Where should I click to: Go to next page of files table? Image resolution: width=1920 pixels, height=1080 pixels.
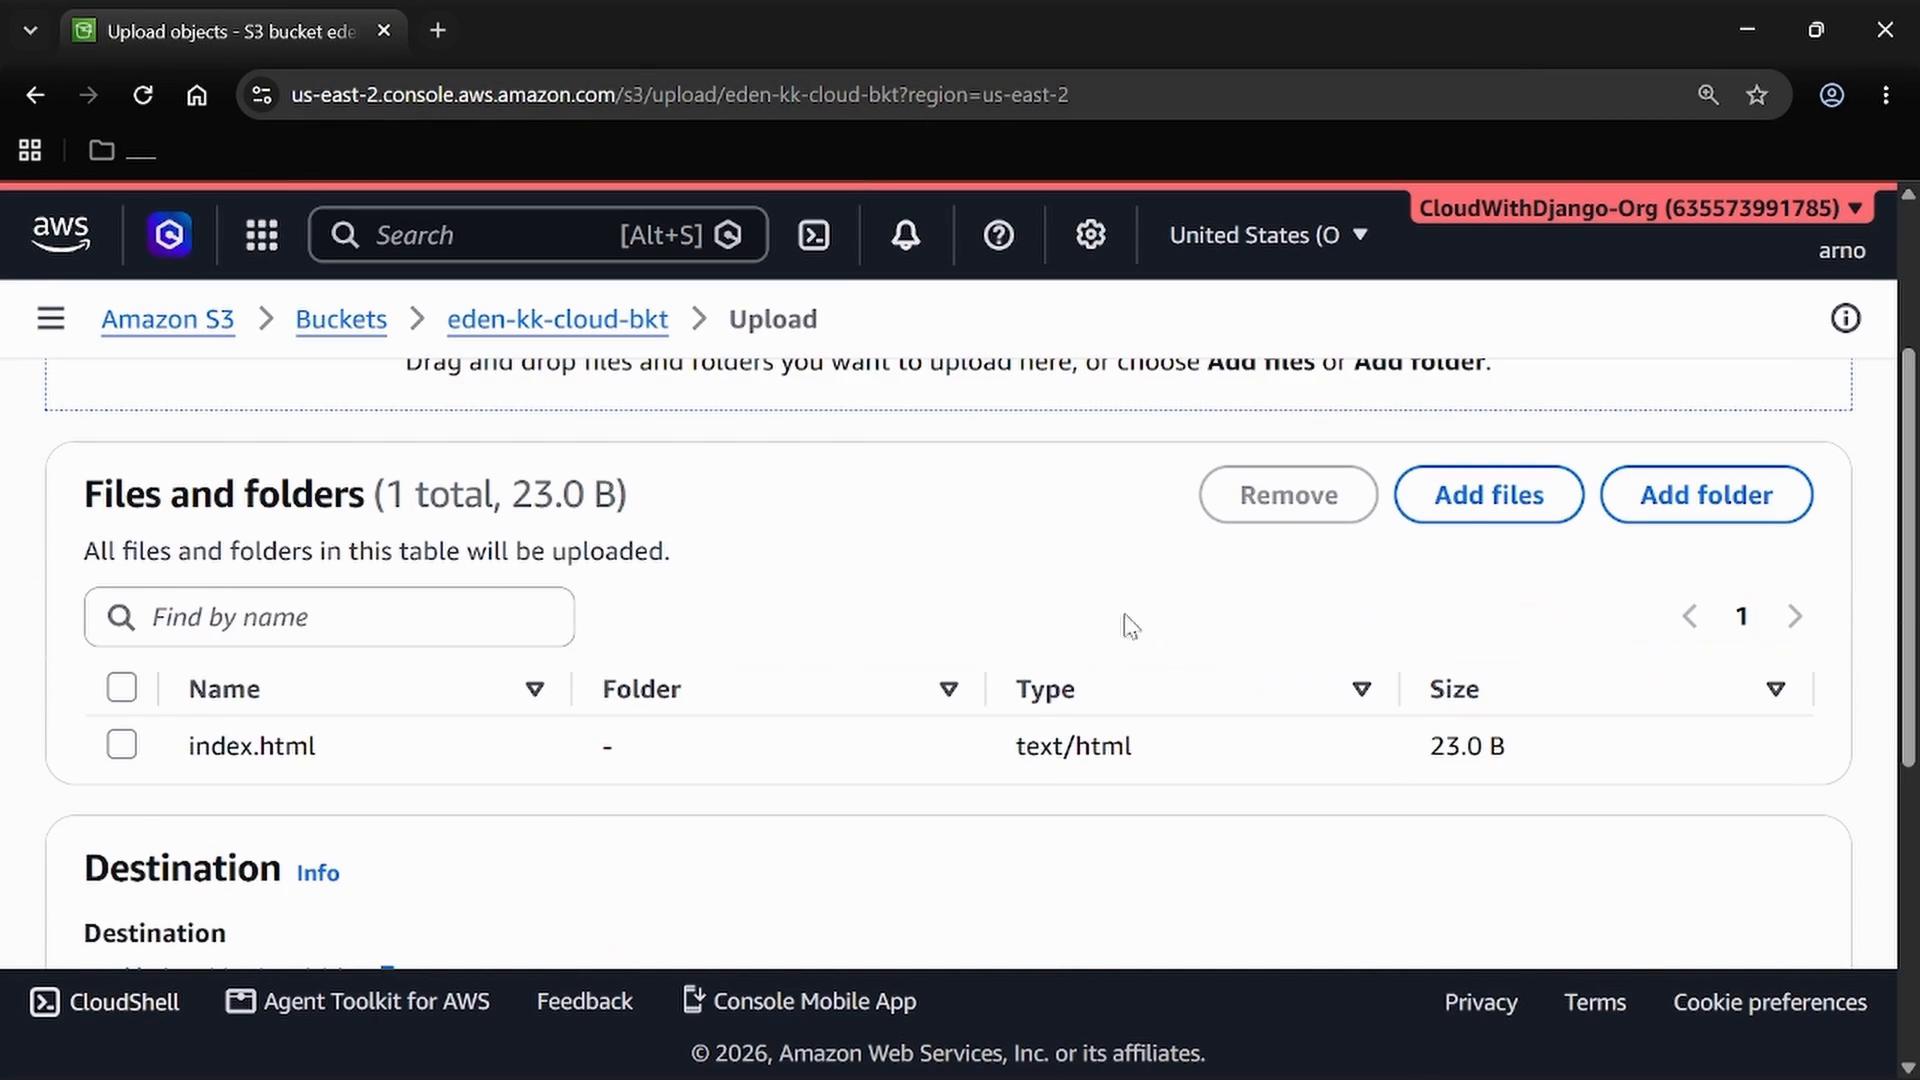tap(1795, 616)
